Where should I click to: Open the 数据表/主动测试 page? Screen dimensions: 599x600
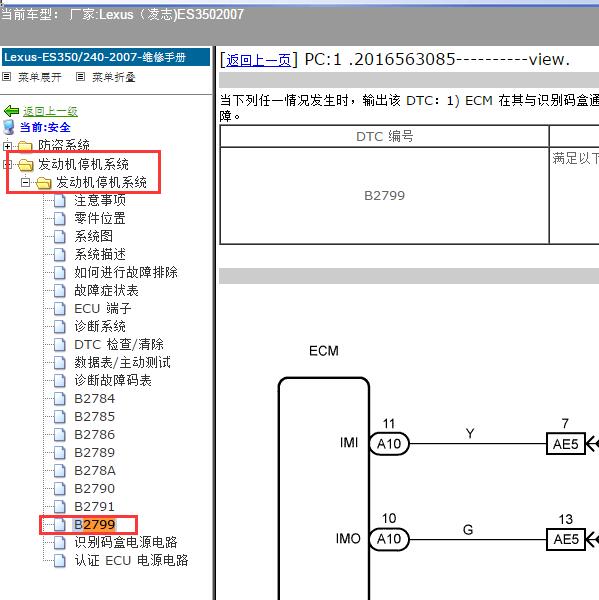[122, 362]
